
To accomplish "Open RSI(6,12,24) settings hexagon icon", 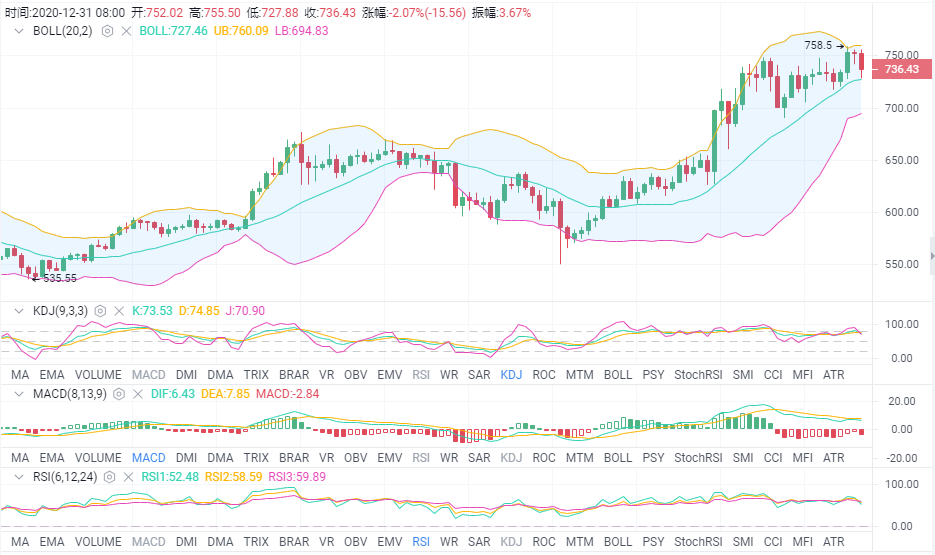I will (109, 476).
